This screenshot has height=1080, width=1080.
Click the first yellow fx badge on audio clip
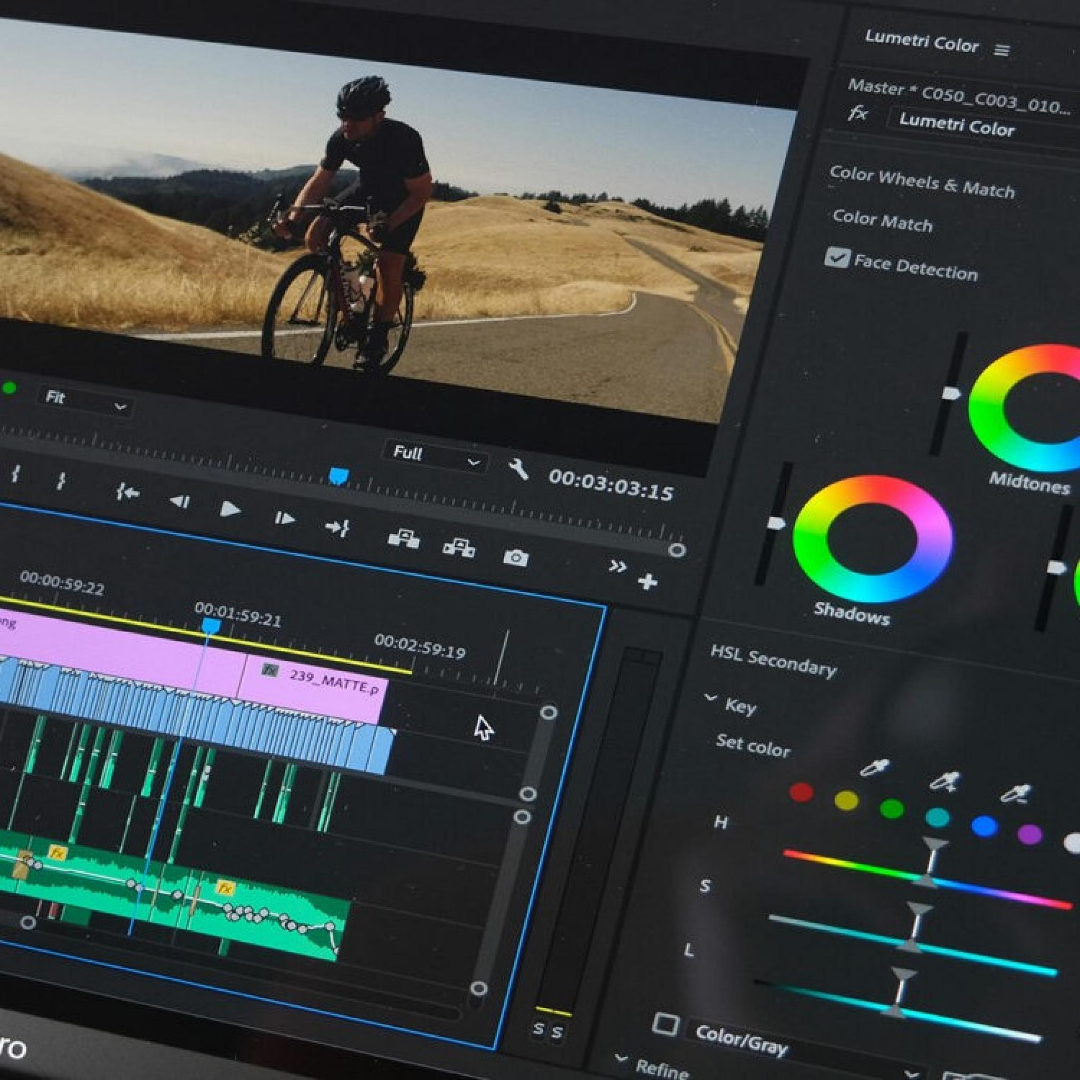(58, 853)
